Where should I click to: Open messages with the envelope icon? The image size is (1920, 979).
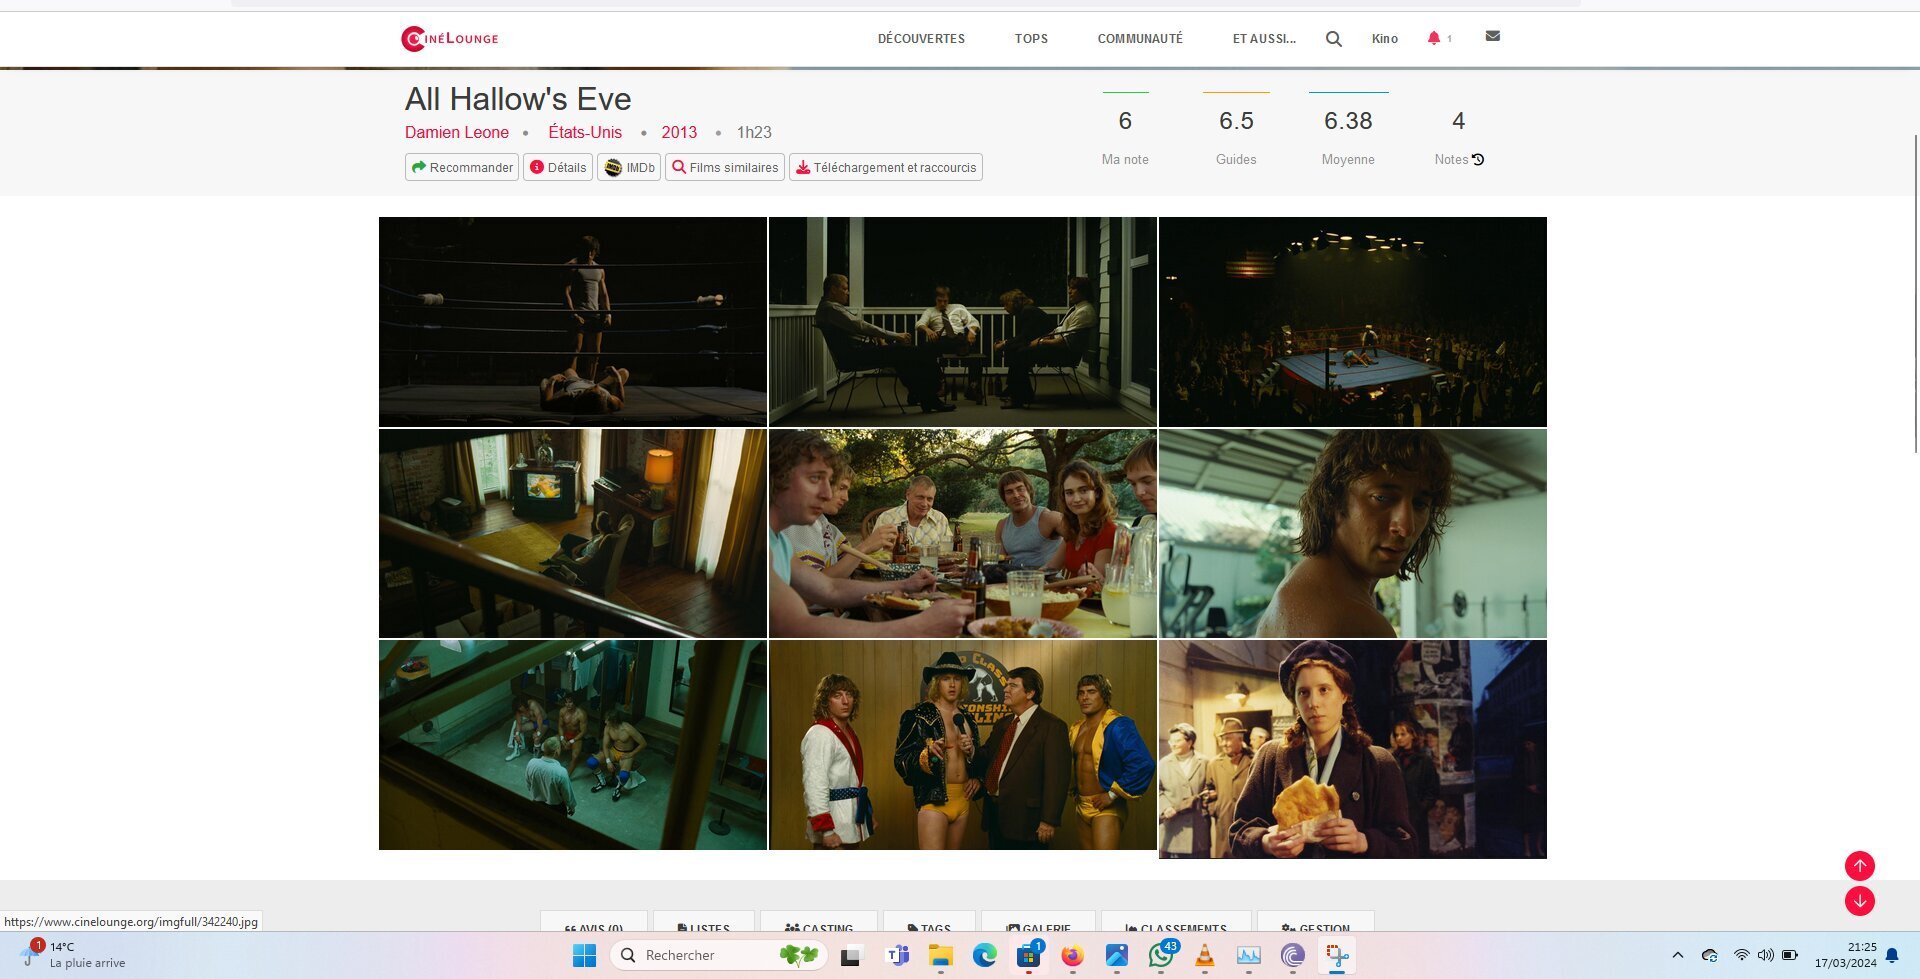pos(1492,36)
